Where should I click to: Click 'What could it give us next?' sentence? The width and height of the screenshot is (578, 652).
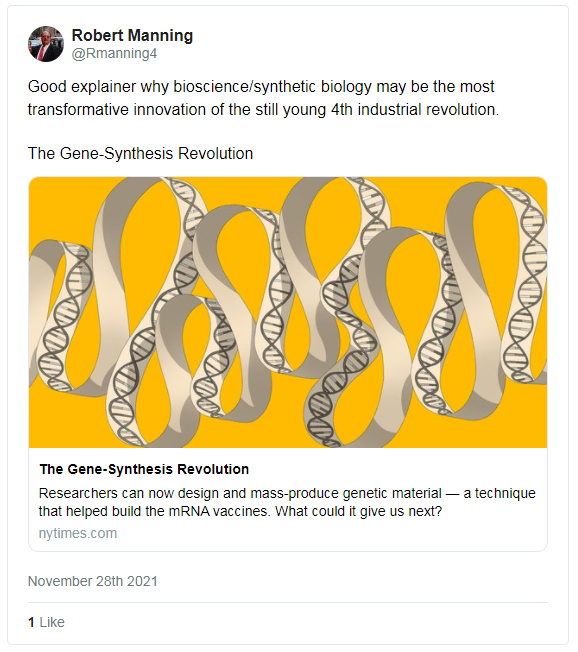pos(358,511)
